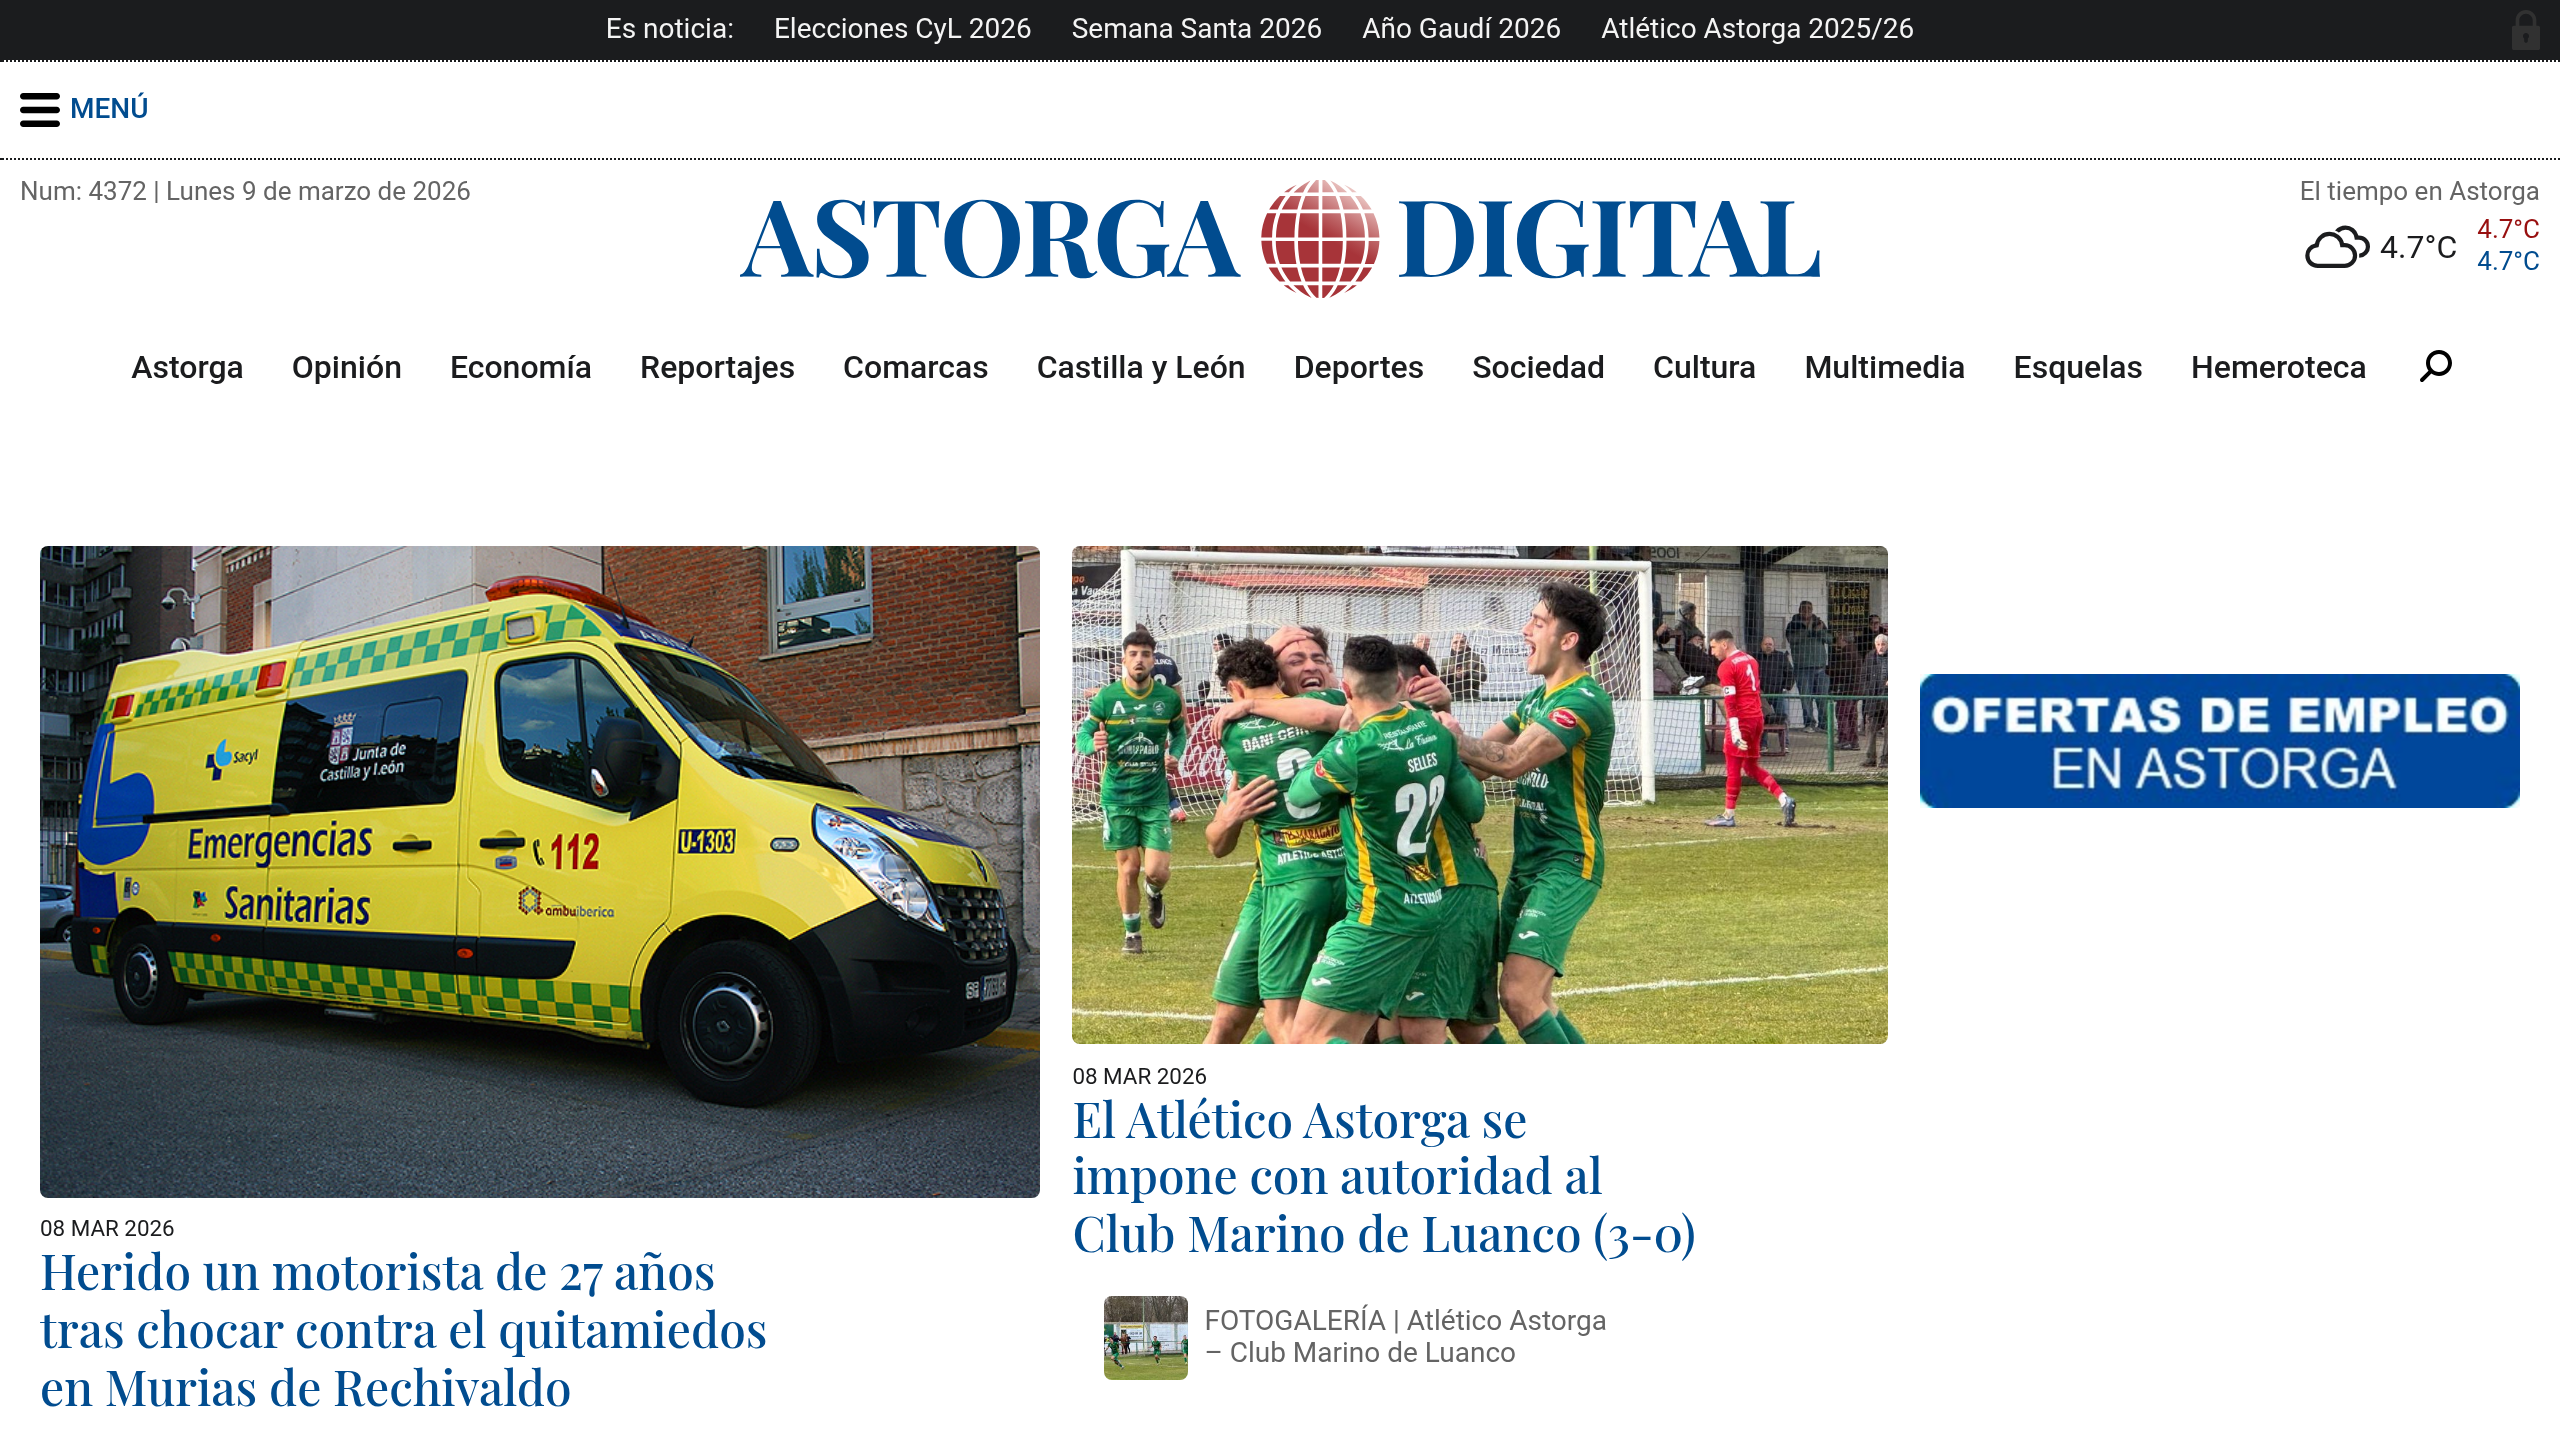Open the injured motorcyclist headline
2560x1440 pixels.
click(403, 1330)
